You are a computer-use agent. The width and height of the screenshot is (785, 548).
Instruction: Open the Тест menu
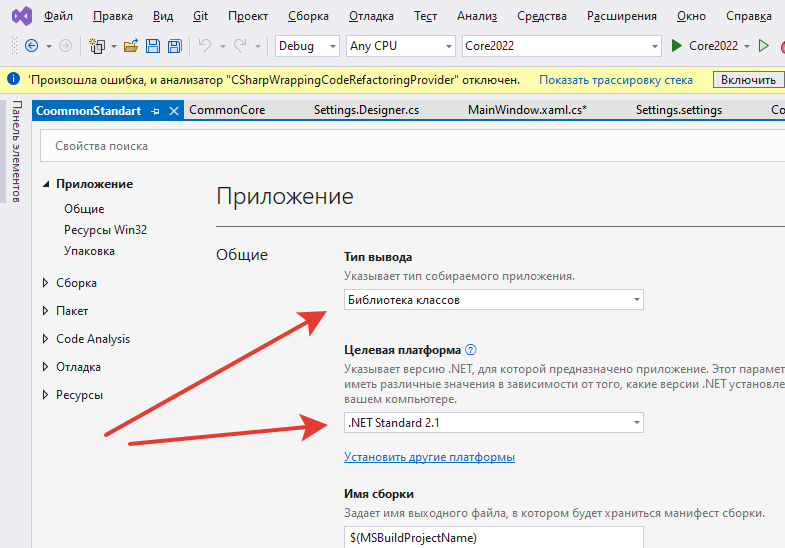[x=425, y=16]
